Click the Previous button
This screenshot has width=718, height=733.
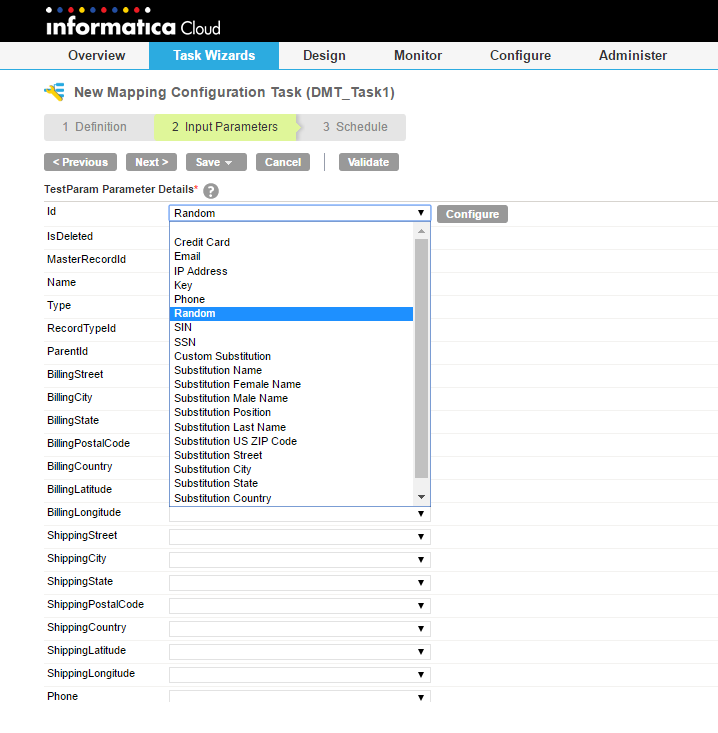(80, 162)
